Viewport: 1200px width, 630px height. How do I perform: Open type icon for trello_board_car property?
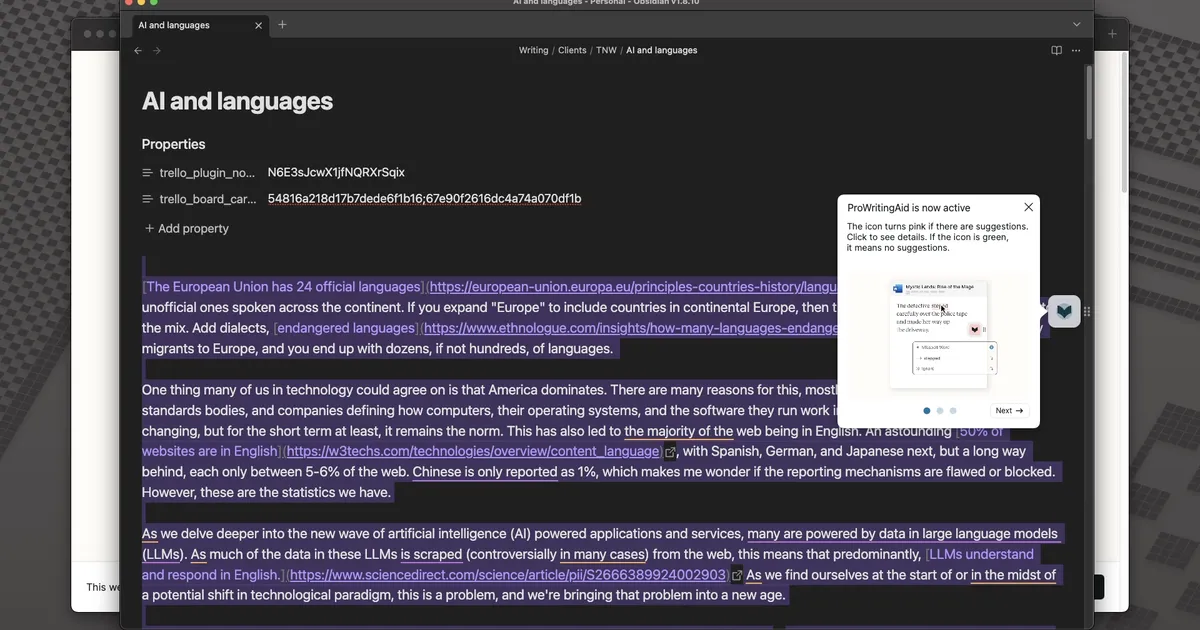tap(148, 199)
